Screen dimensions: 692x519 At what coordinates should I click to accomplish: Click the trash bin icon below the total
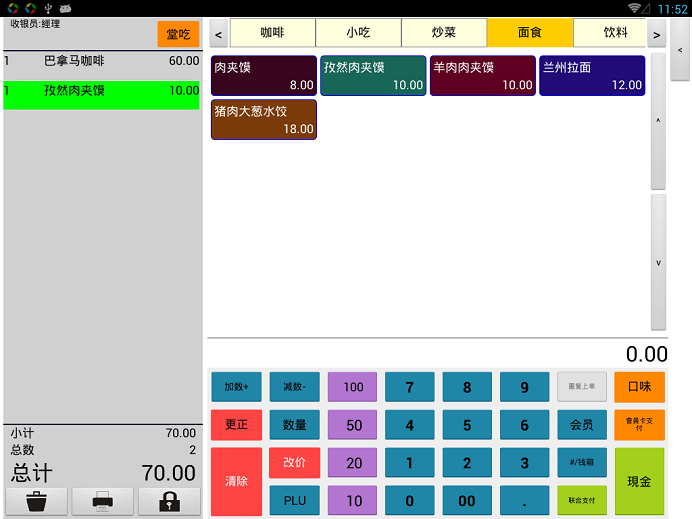[x=37, y=500]
